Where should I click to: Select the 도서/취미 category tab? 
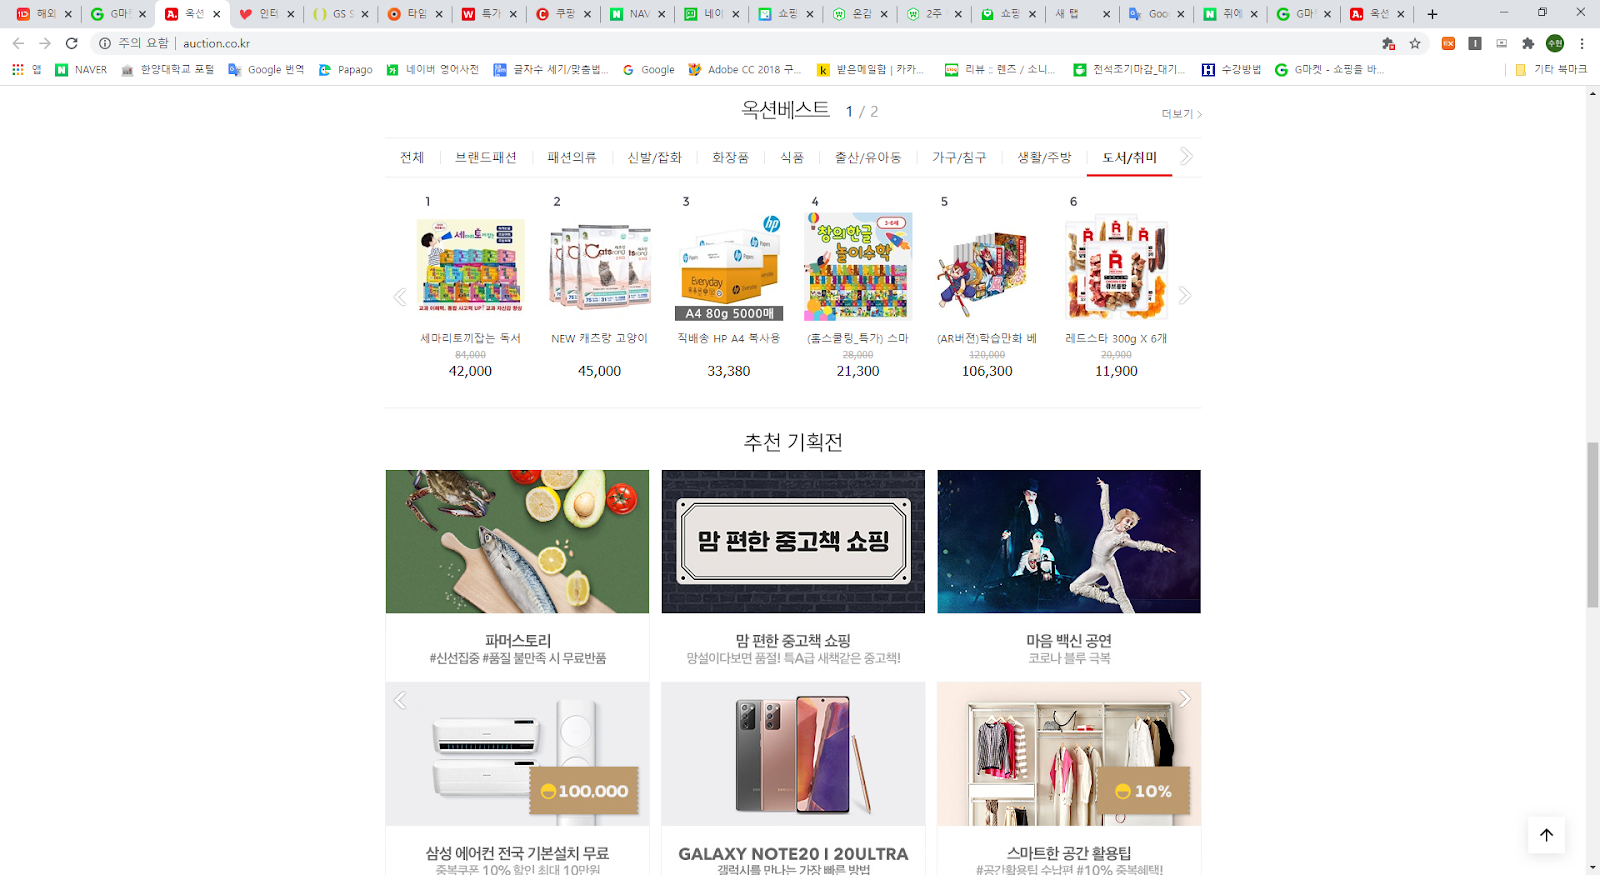point(1129,158)
